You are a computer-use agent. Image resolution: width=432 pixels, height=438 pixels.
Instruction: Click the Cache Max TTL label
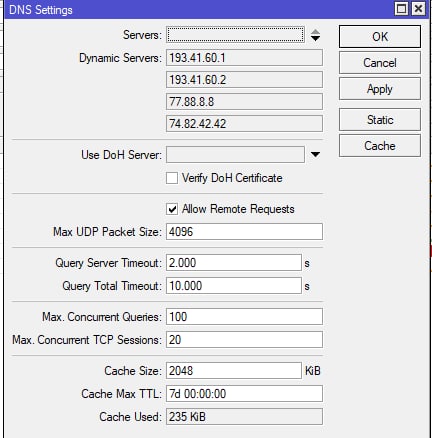[121, 394]
